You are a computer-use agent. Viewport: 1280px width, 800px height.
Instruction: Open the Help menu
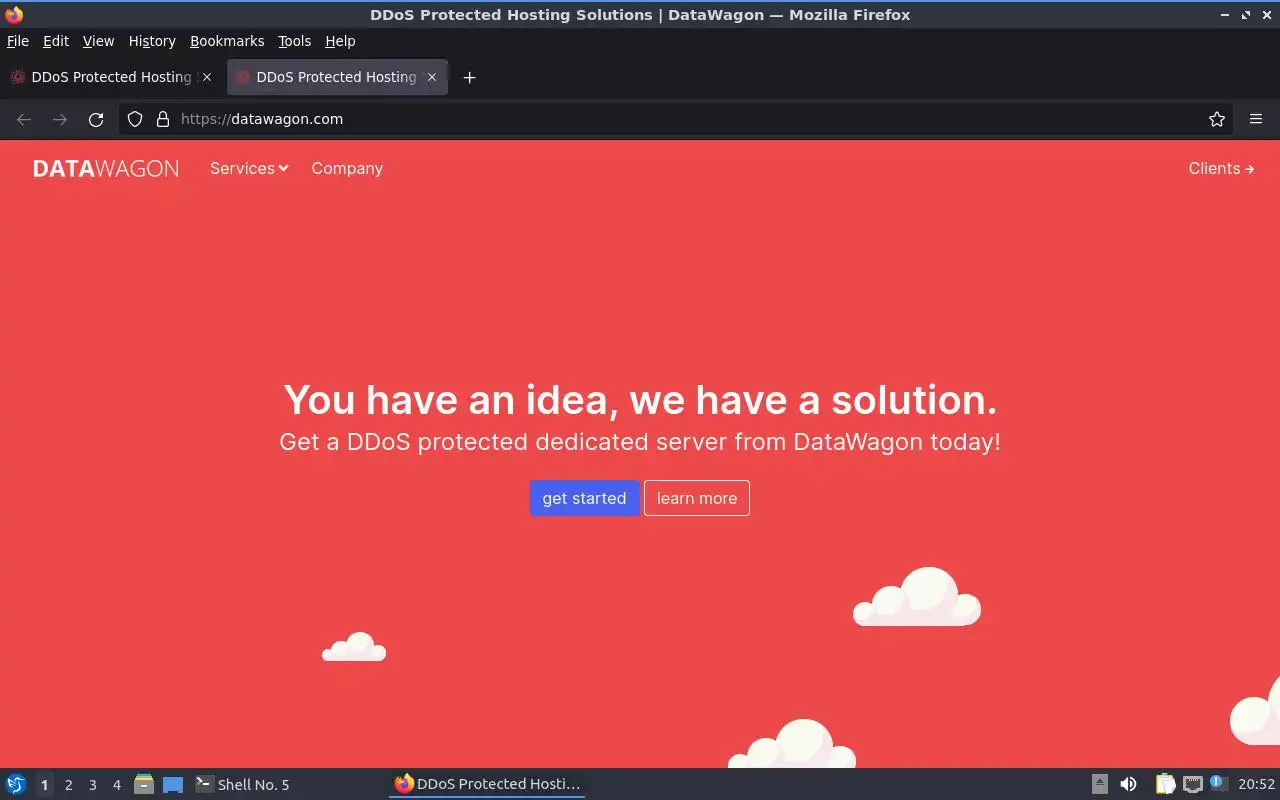click(340, 41)
